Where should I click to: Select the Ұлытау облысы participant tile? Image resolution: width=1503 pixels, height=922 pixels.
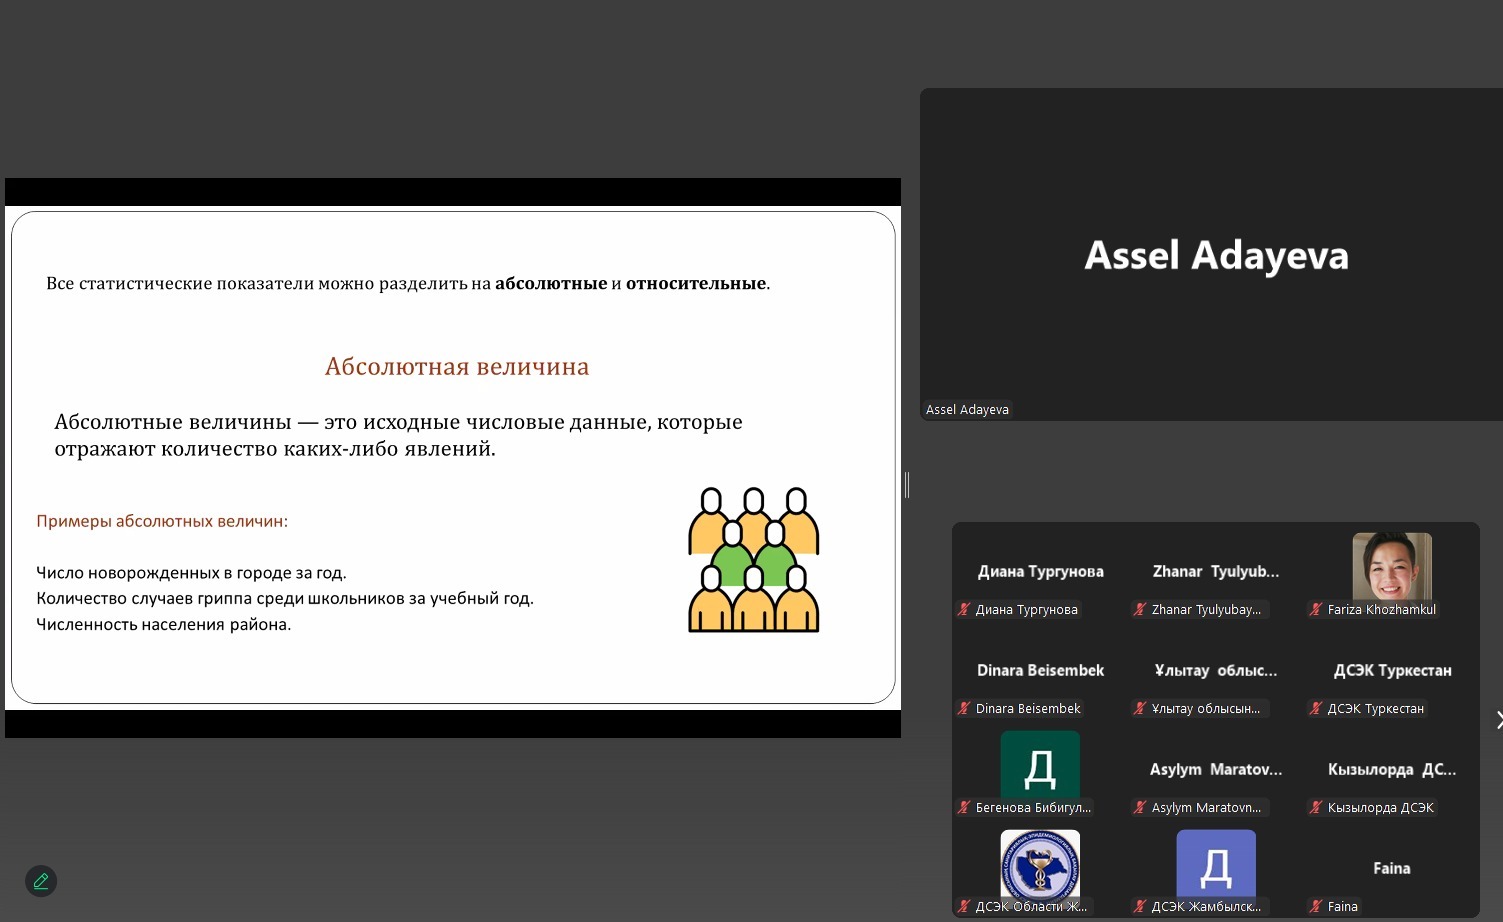coord(1215,680)
